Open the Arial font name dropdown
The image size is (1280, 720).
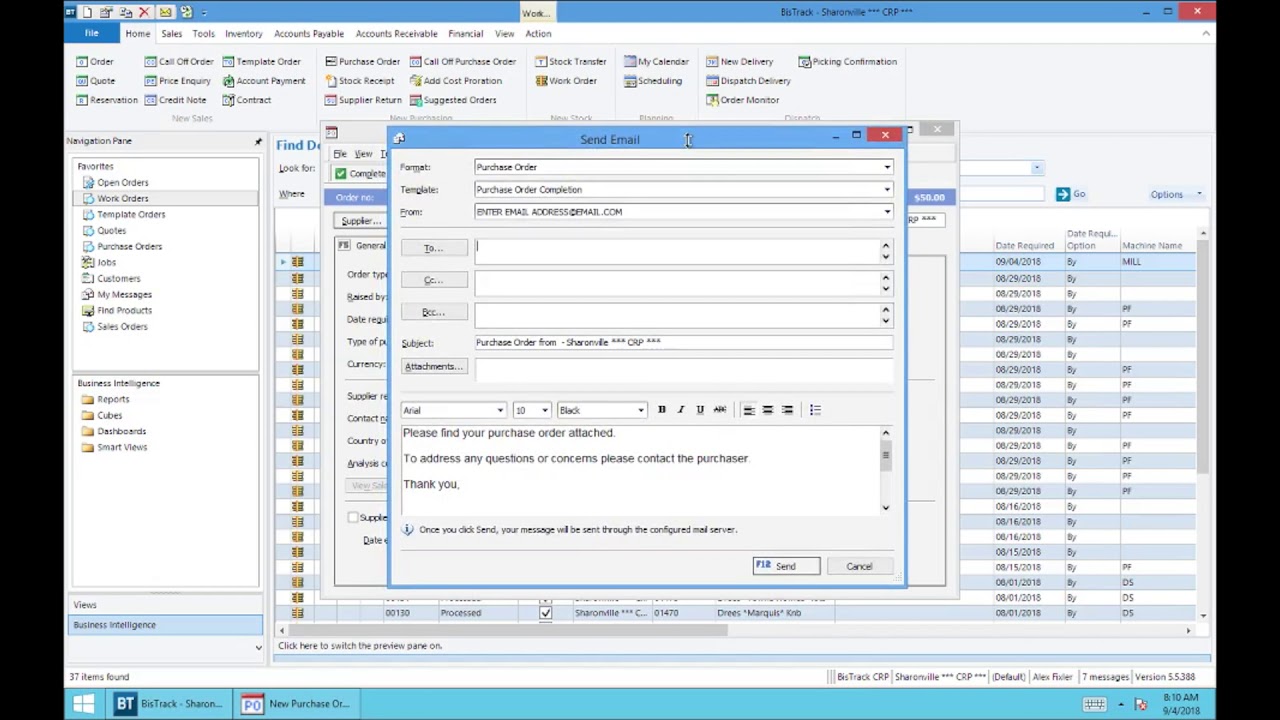(500, 410)
